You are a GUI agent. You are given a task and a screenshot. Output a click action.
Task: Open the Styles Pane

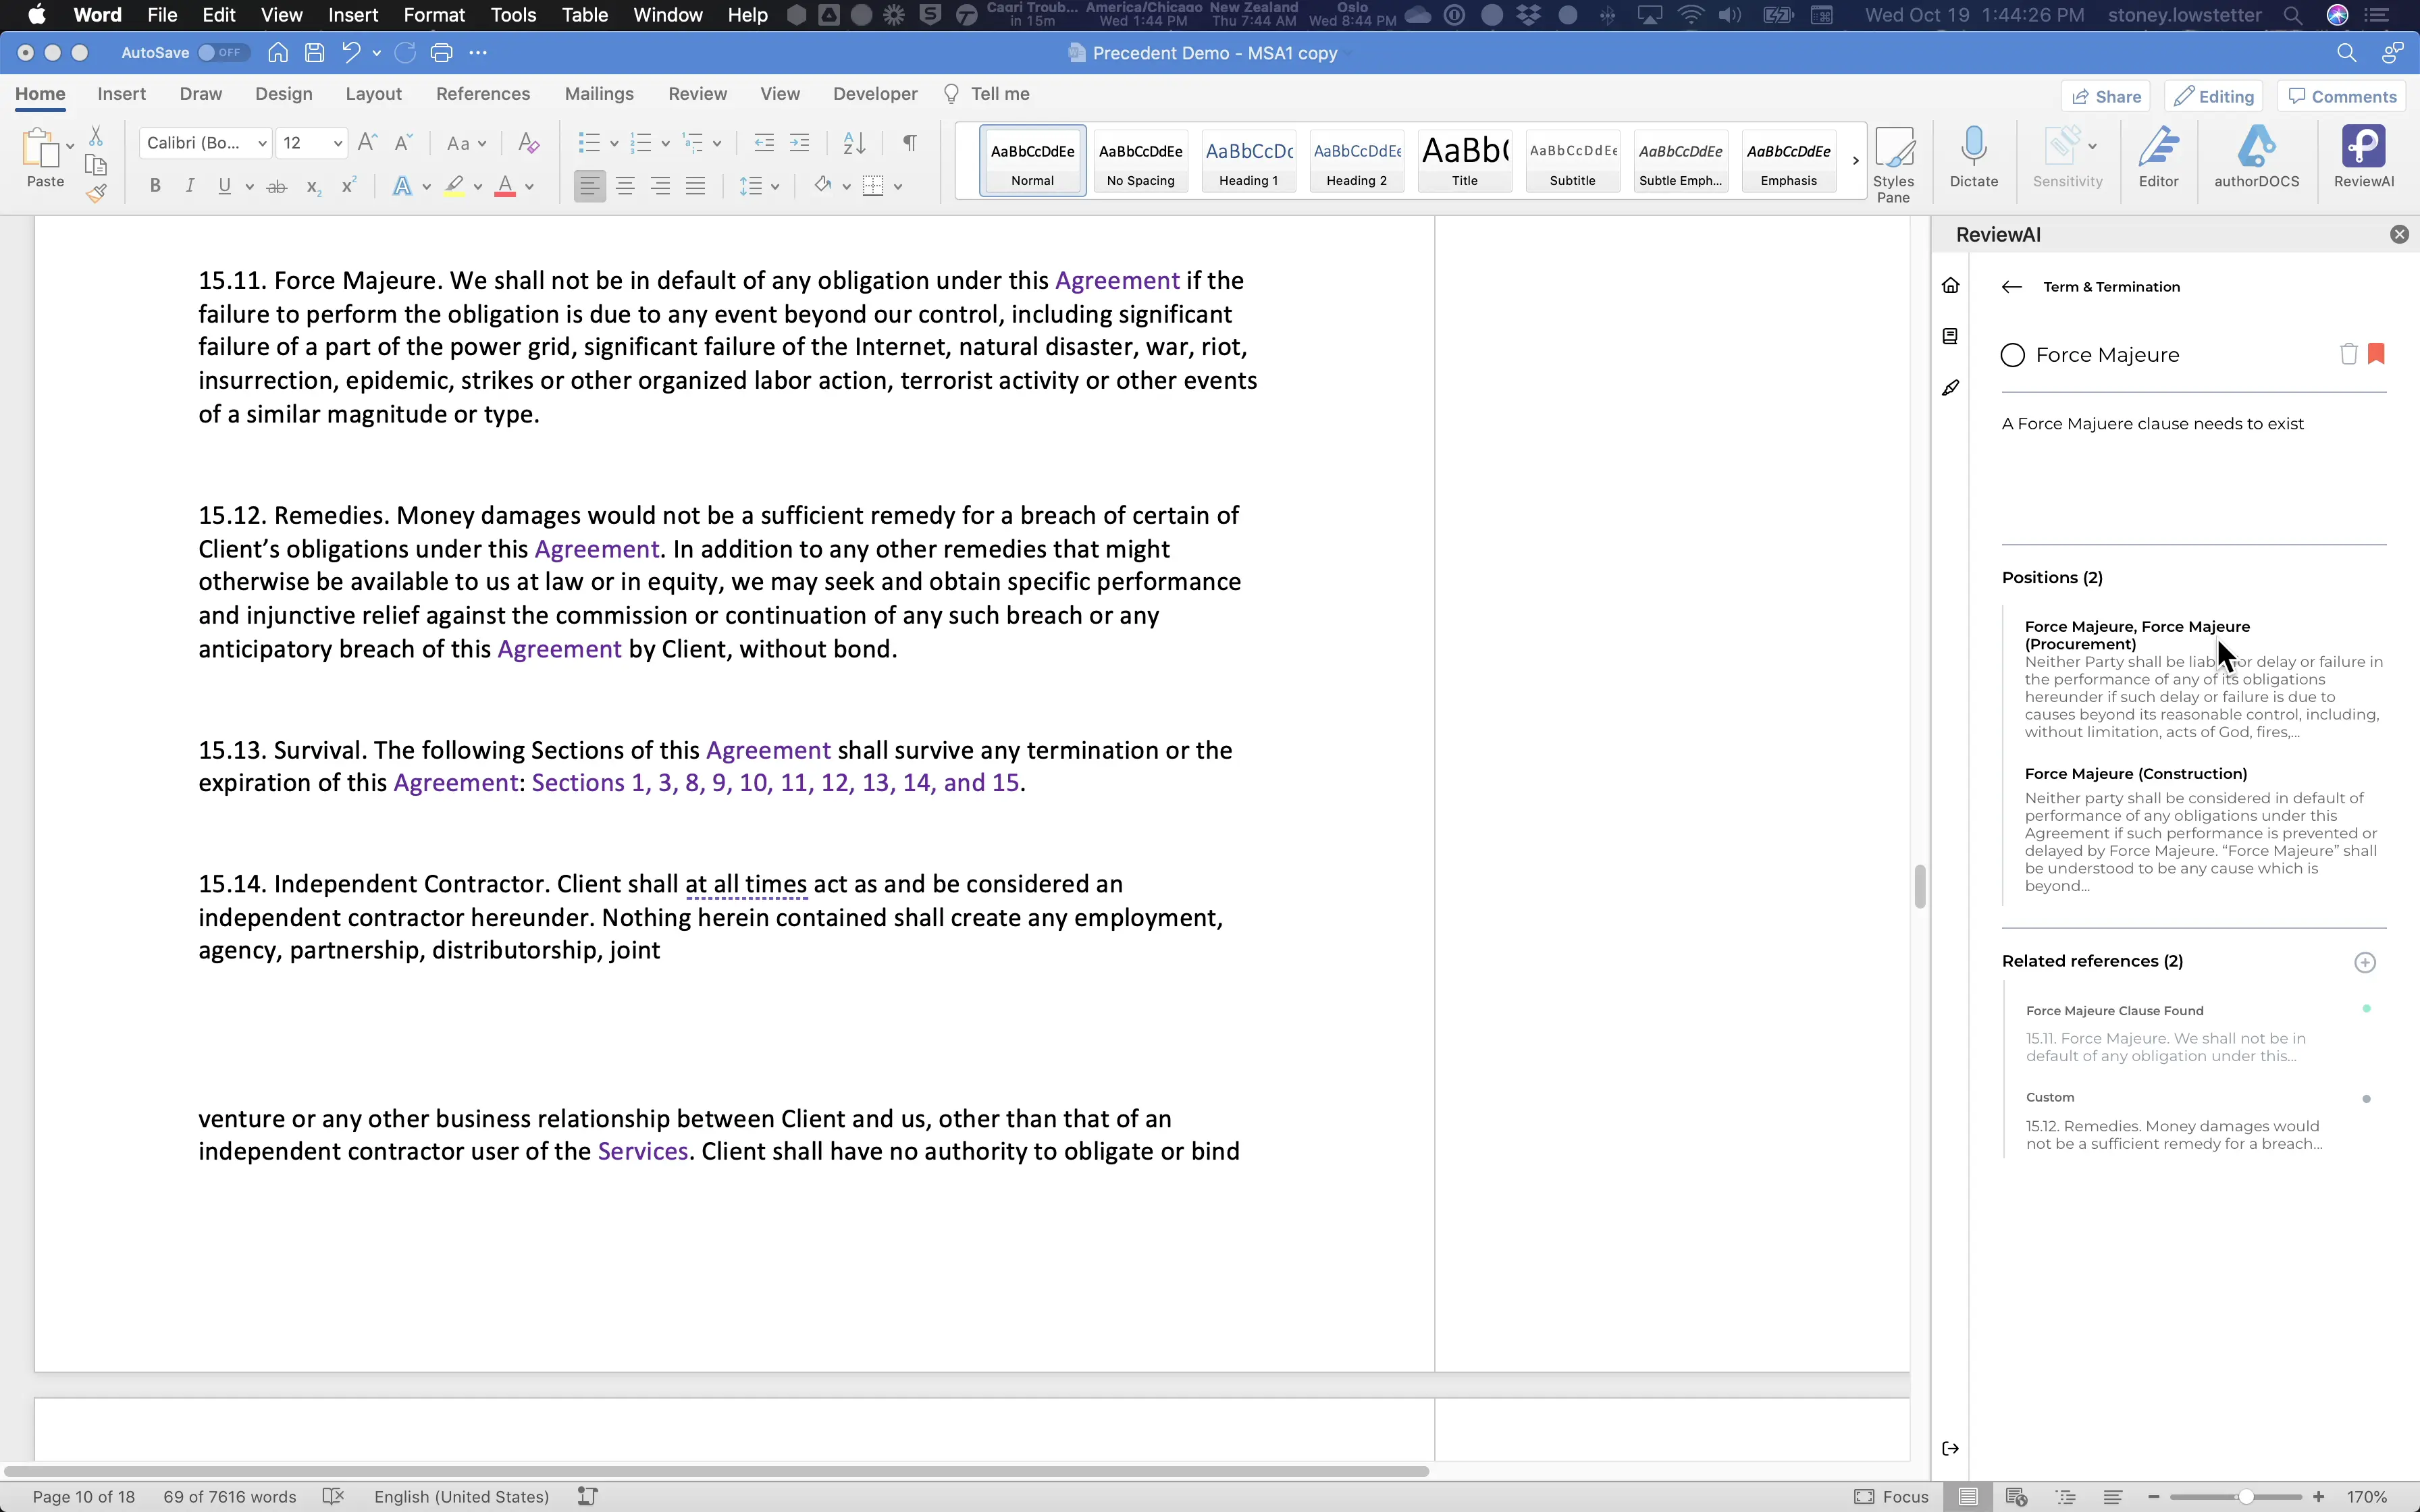[x=1893, y=165]
